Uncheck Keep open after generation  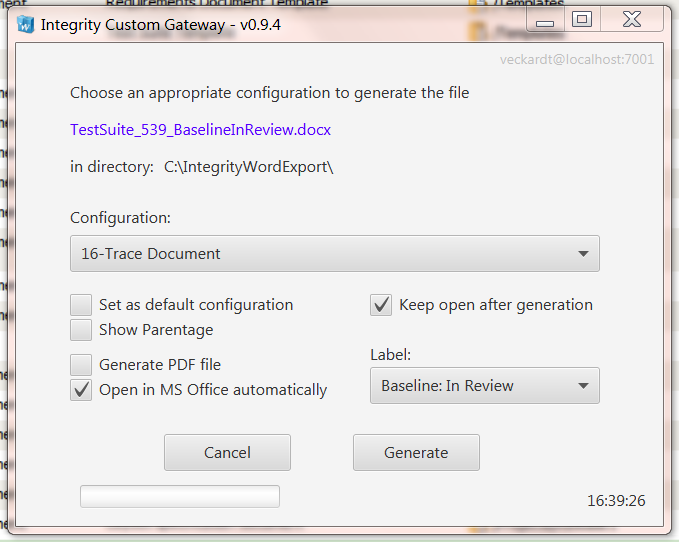pos(381,305)
